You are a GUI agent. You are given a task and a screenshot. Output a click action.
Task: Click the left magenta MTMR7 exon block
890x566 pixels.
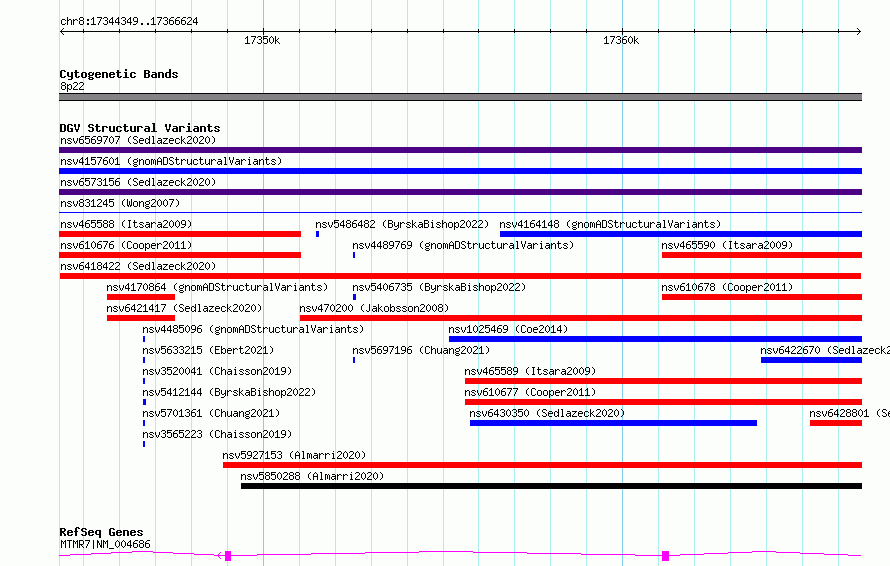pyautogui.click(x=228, y=556)
